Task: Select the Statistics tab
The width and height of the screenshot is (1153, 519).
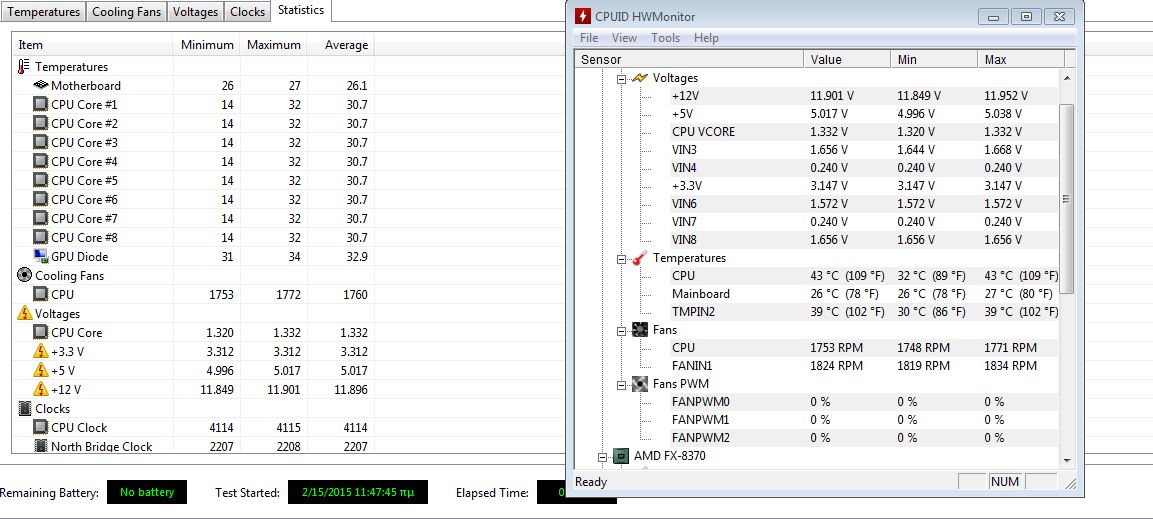Action: click(301, 10)
